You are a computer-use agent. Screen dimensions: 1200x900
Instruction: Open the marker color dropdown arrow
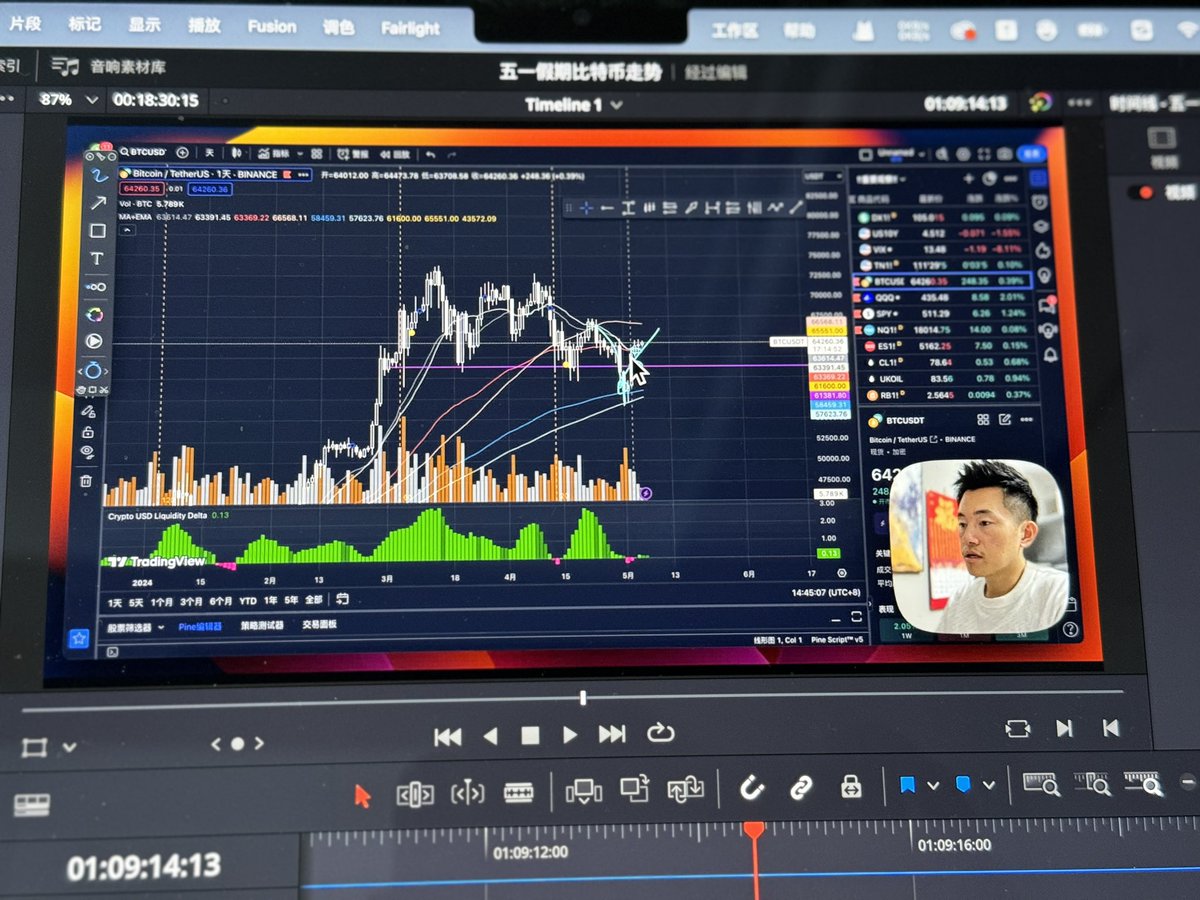tap(989, 785)
